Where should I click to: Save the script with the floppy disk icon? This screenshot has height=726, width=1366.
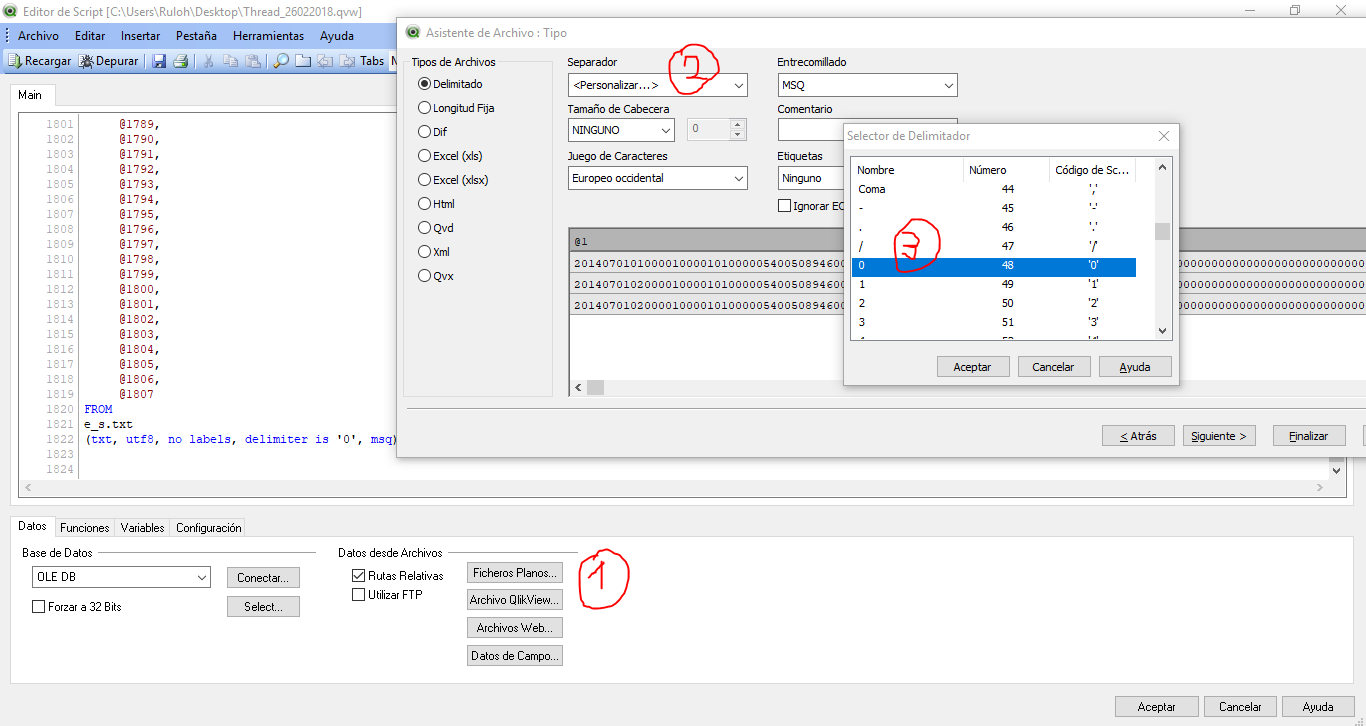[x=159, y=61]
